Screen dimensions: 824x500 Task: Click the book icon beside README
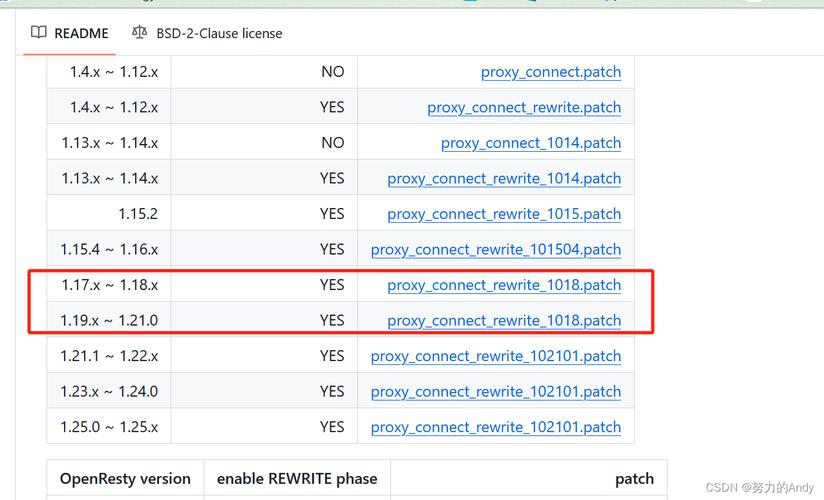coord(38,33)
